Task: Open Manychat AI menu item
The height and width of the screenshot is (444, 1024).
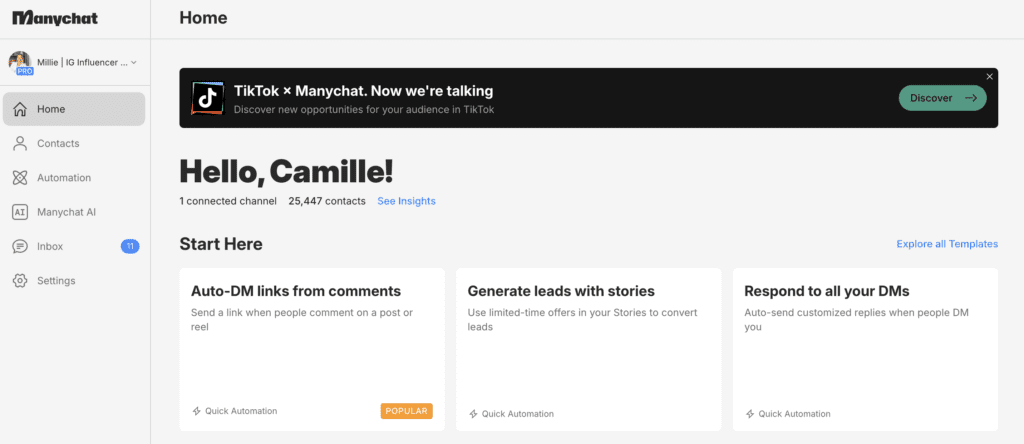Action: tap(66, 212)
